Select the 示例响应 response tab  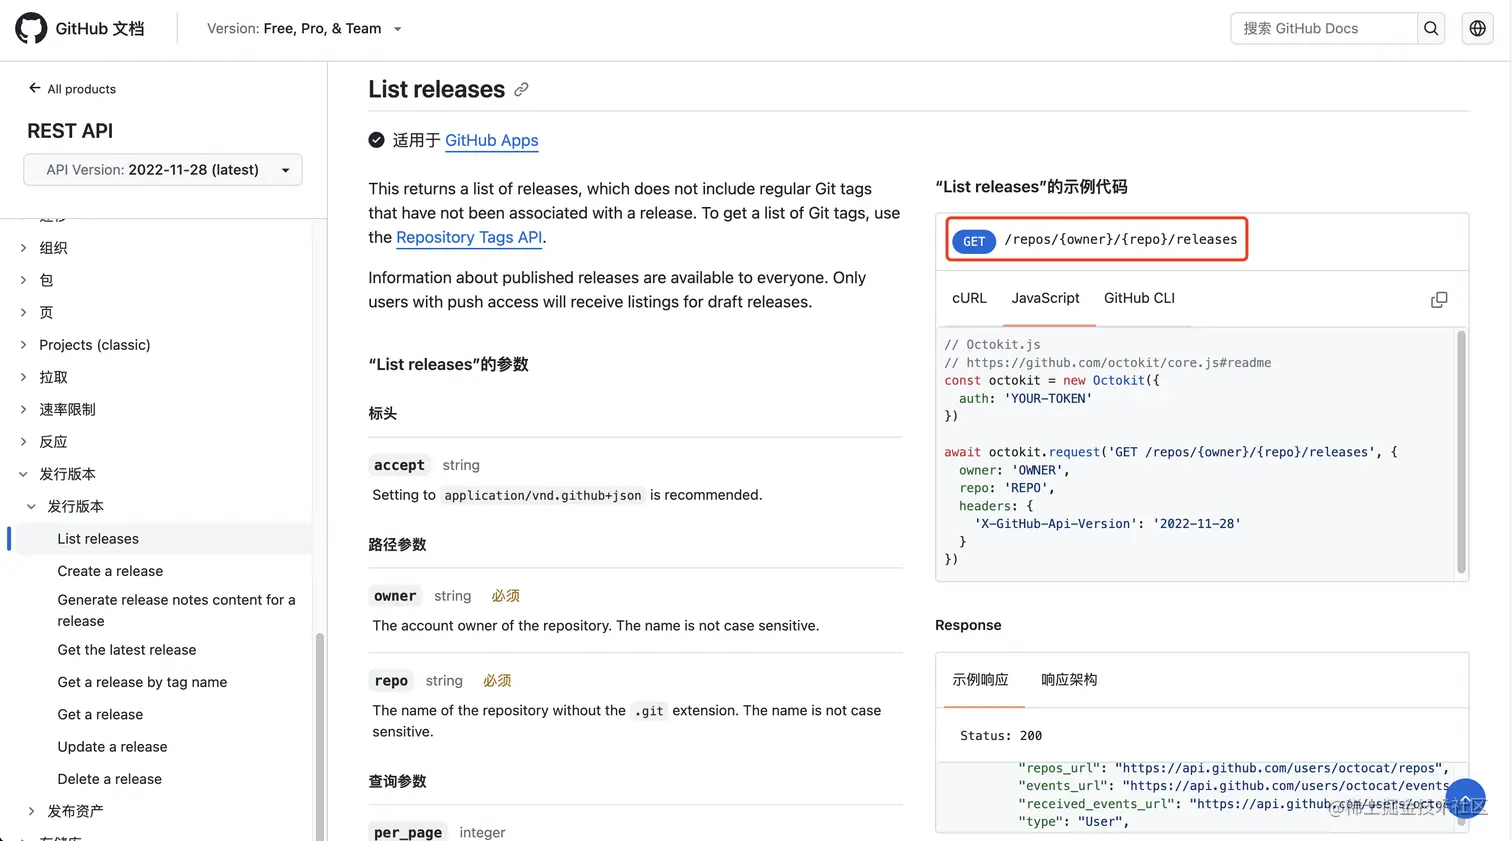(x=980, y=680)
